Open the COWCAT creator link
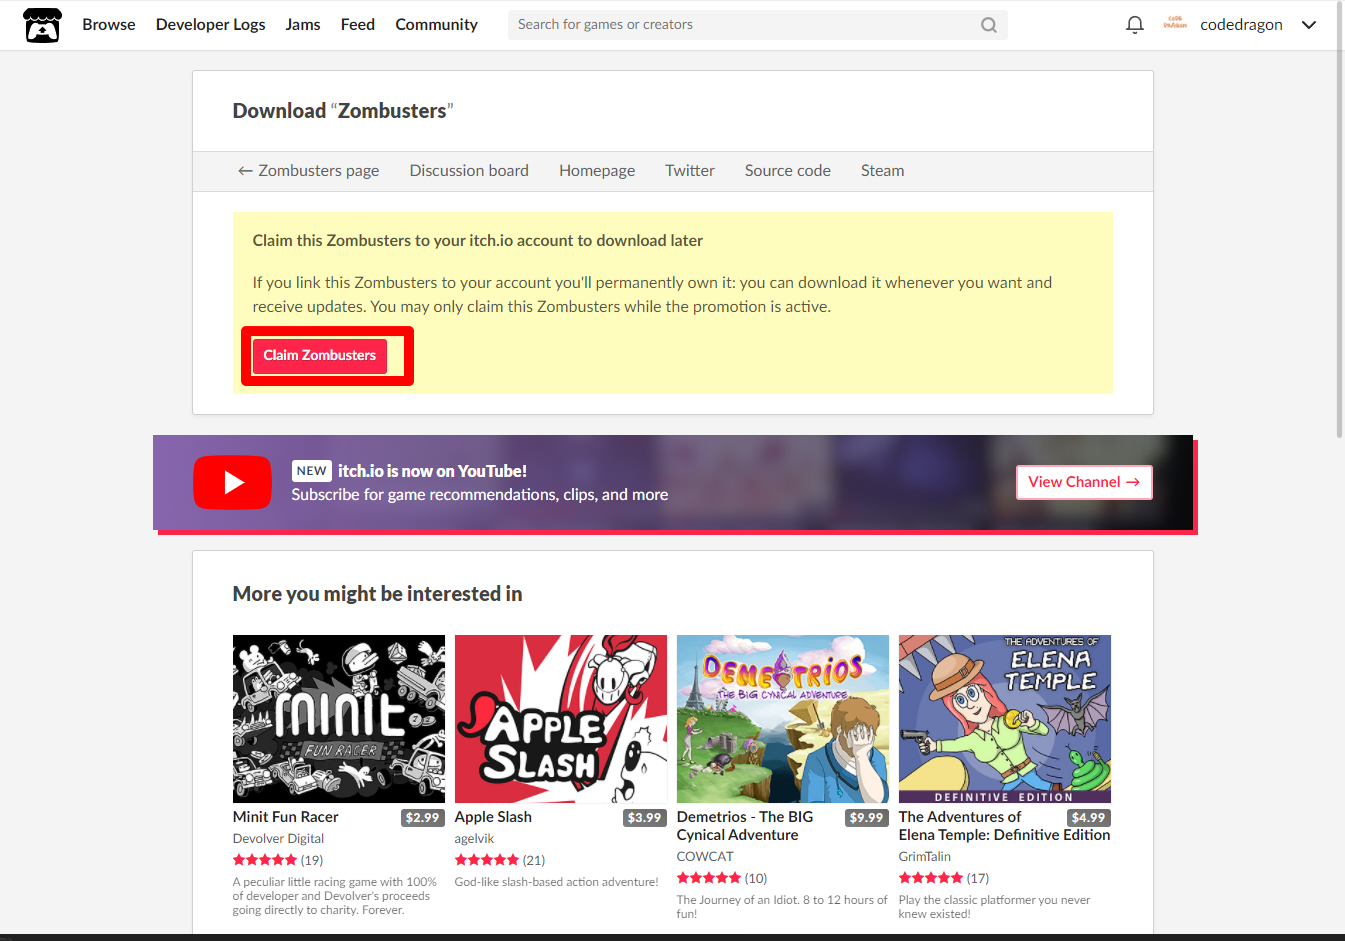The image size is (1345, 941). 705,857
